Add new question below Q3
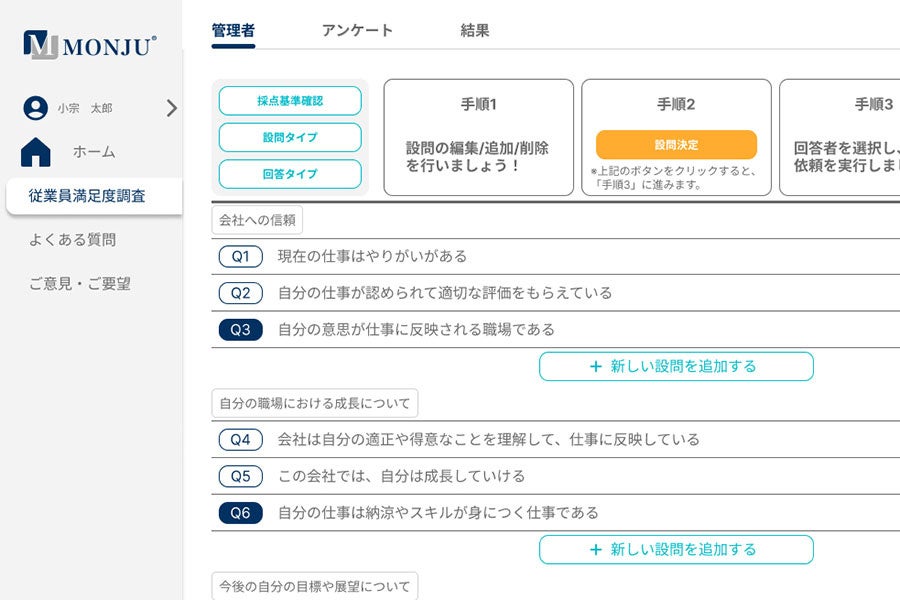The image size is (900, 600). [676, 366]
